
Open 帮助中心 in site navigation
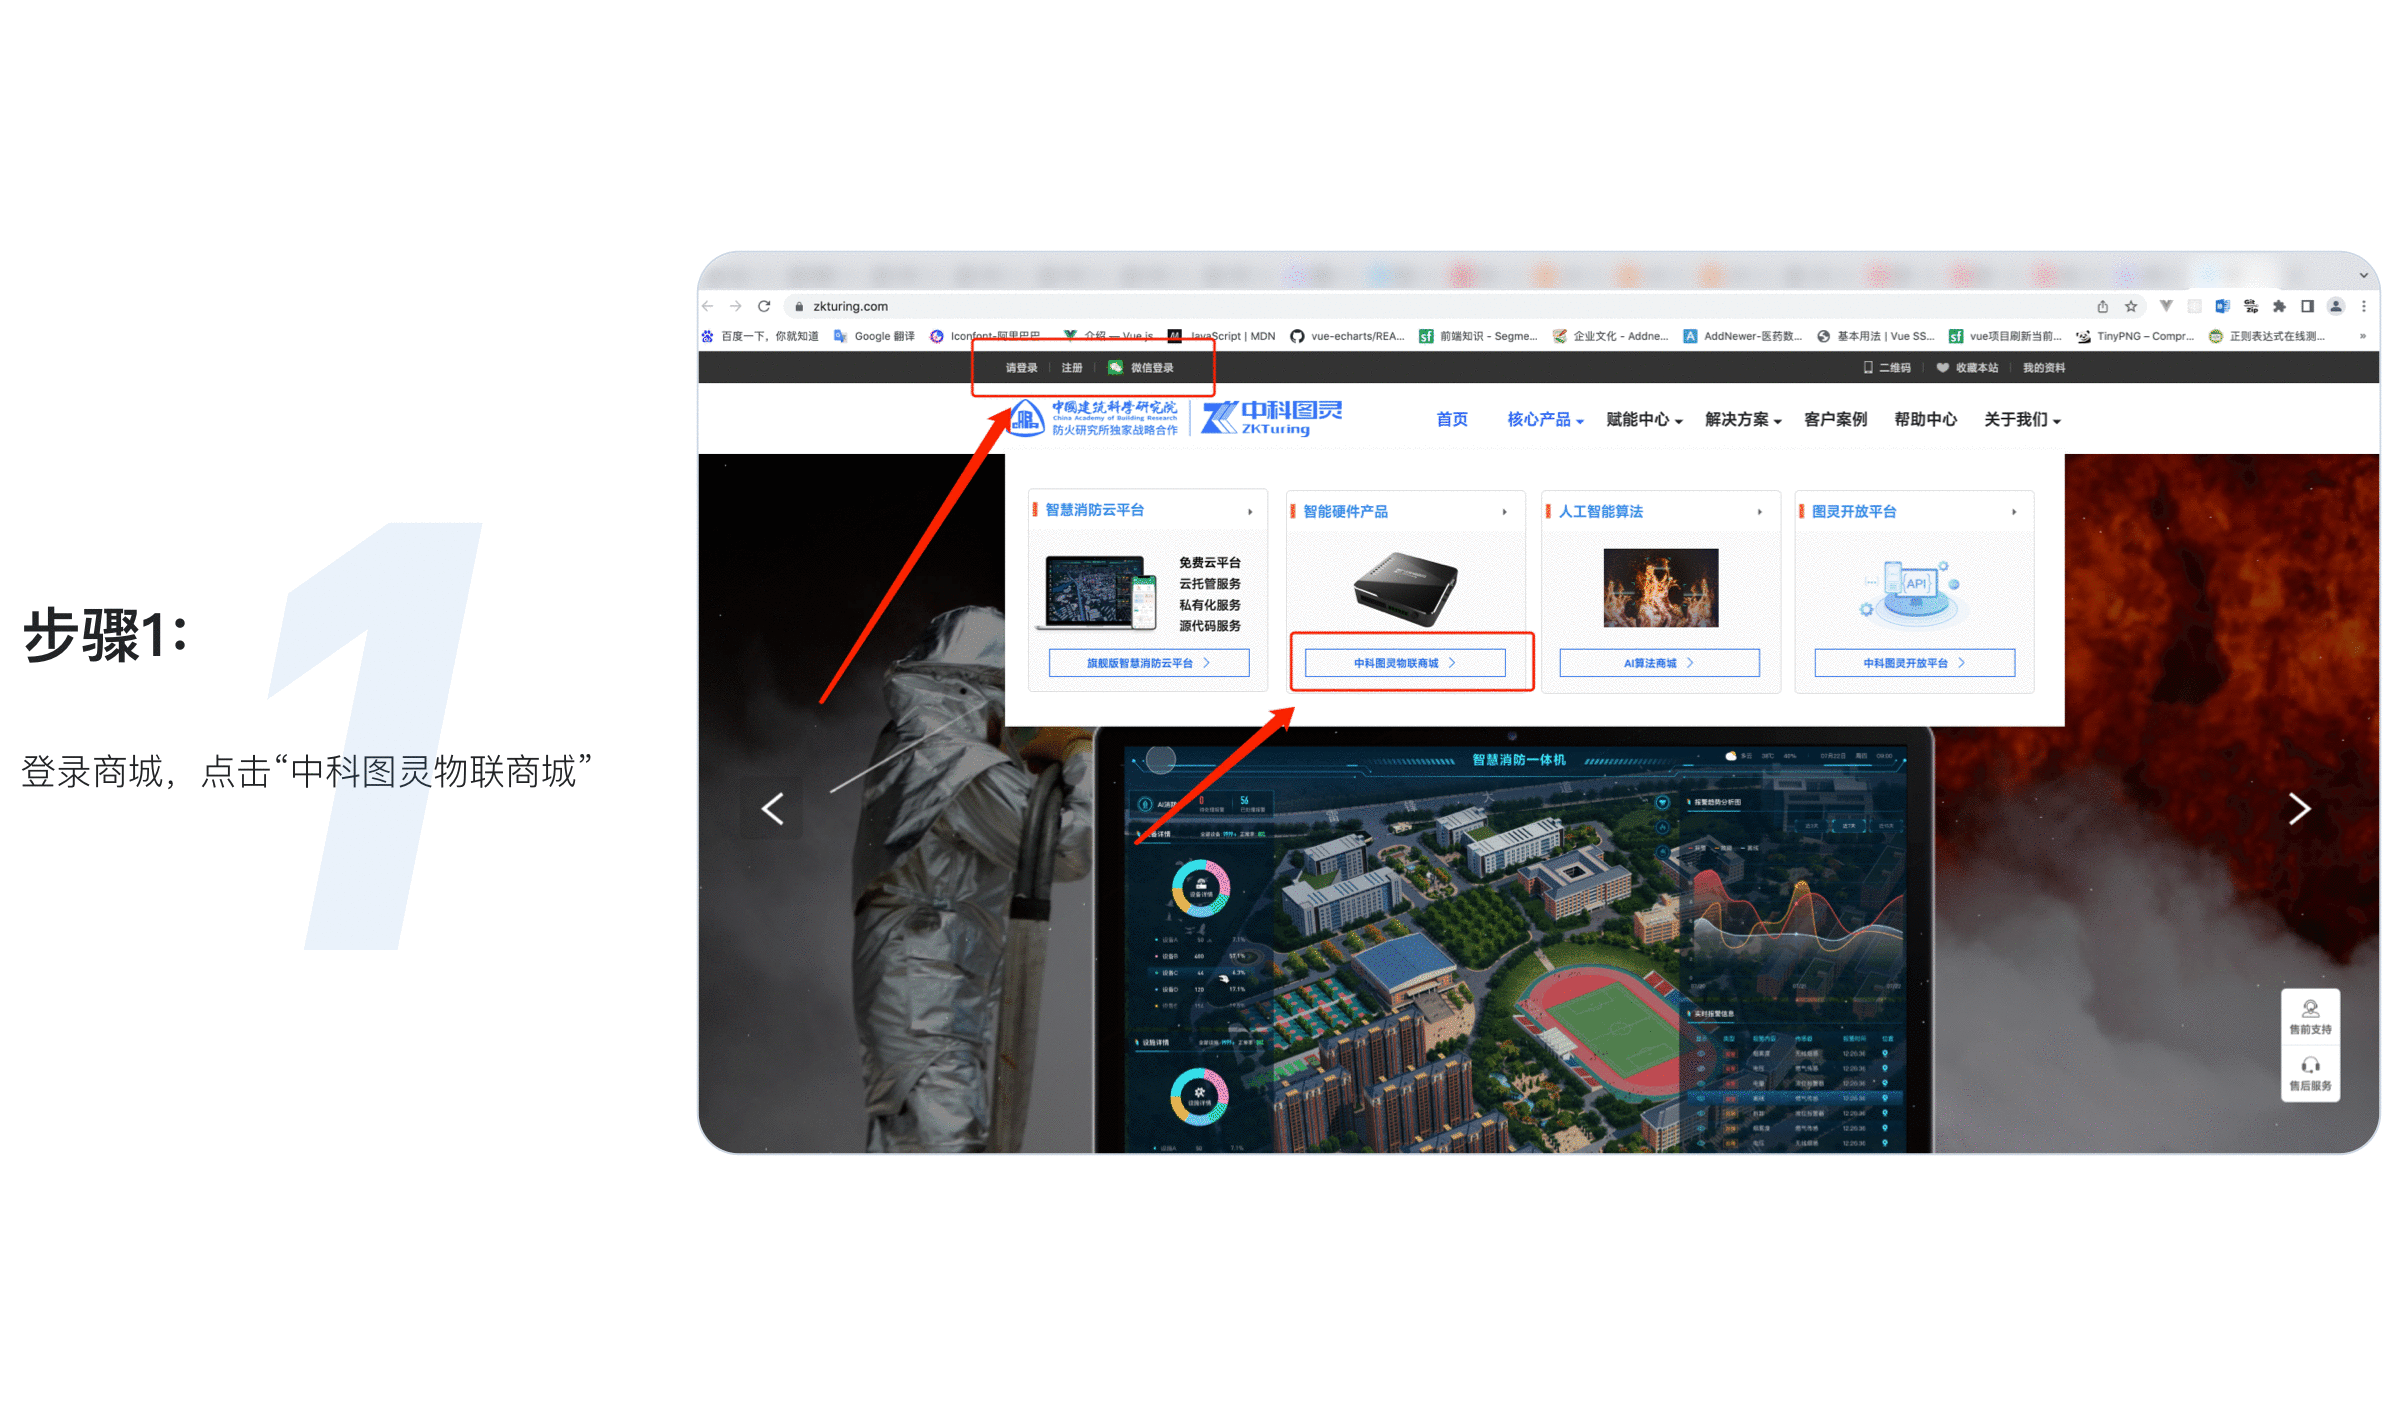1925,419
